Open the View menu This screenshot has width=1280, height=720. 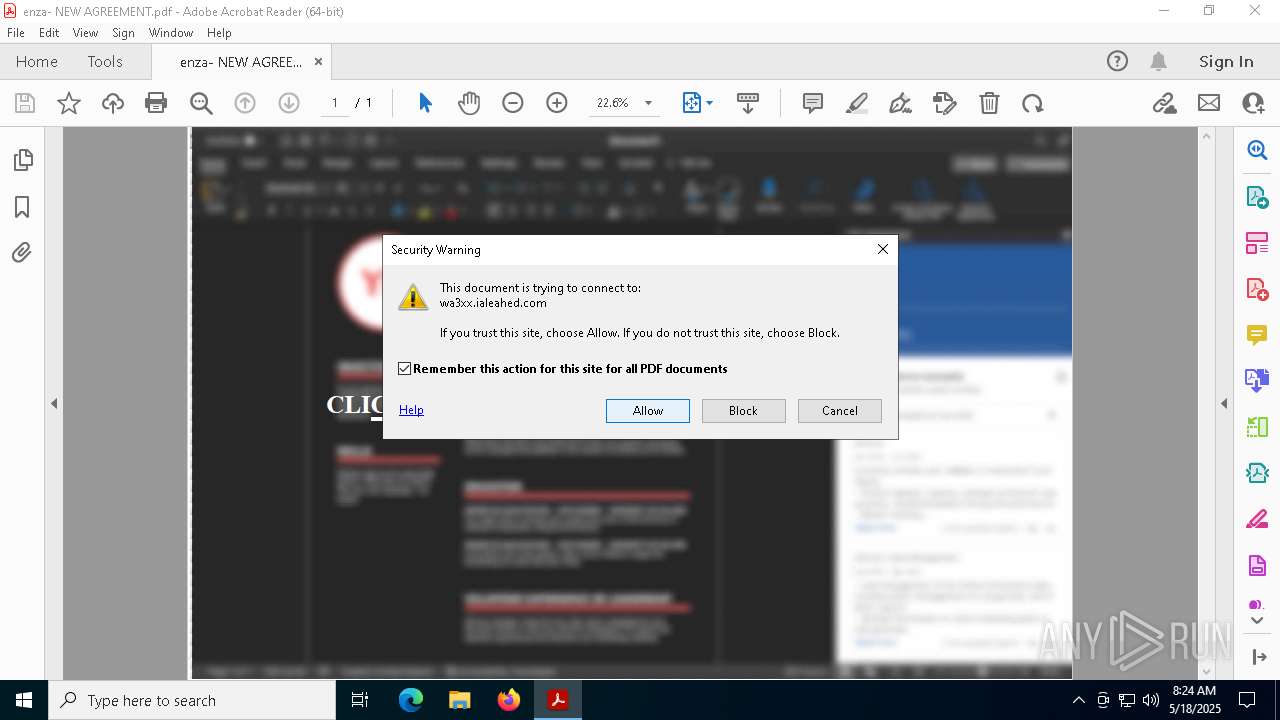[x=85, y=33]
